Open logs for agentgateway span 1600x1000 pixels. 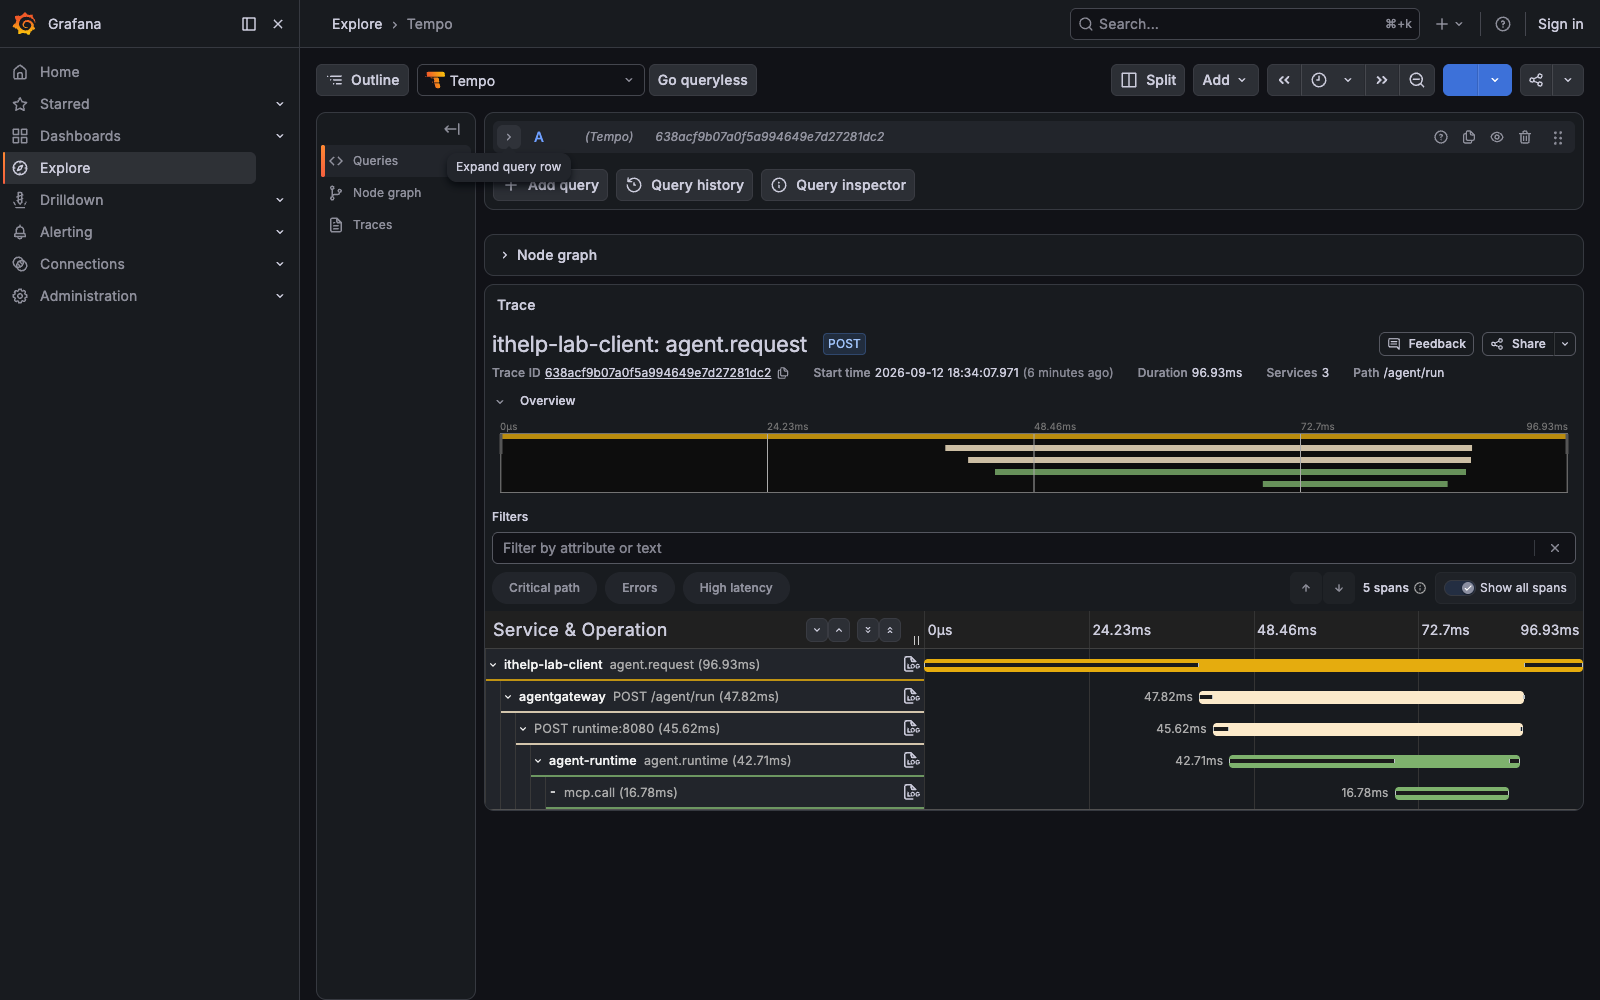tap(911, 696)
